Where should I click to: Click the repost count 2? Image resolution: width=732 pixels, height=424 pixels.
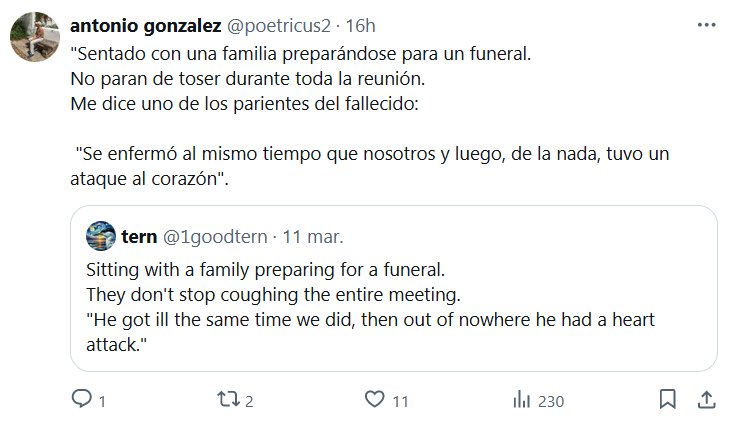(x=249, y=401)
